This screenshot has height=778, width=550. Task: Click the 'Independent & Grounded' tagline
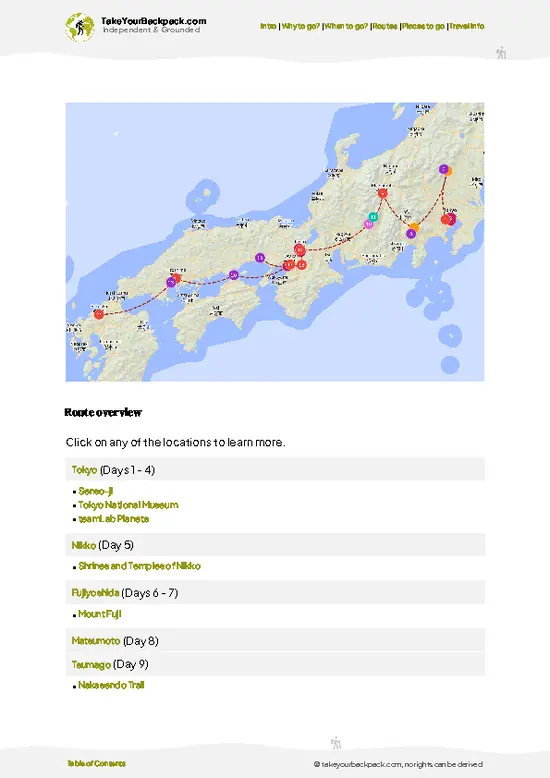(151, 30)
